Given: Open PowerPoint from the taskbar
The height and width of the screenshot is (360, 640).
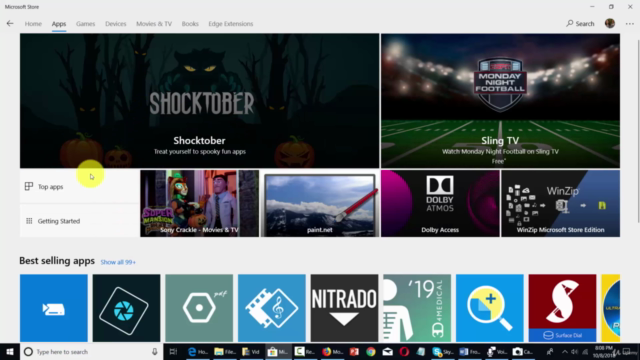Looking at the screenshot, I should pyautogui.click(x=354, y=351).
